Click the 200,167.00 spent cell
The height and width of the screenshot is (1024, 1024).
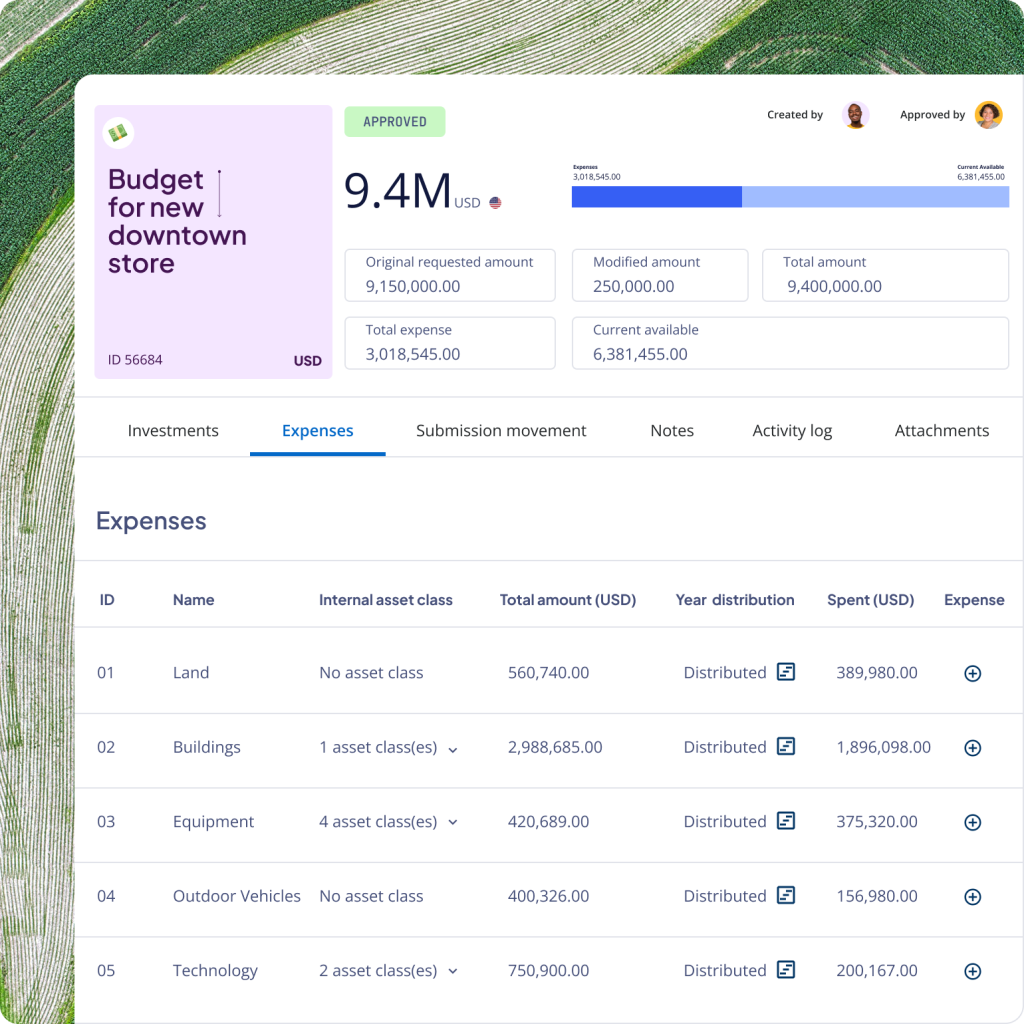[877, 970]
